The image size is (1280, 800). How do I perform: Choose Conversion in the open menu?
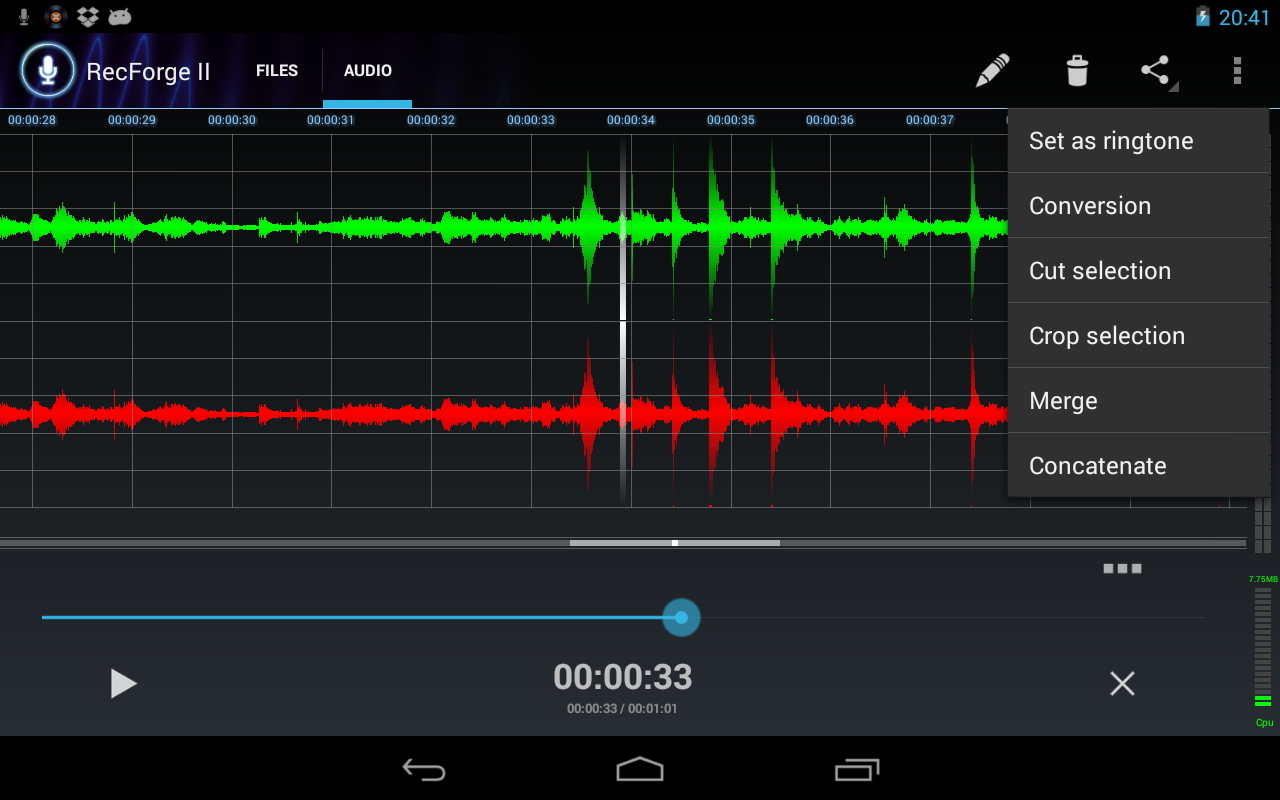tap(1090, 205)
